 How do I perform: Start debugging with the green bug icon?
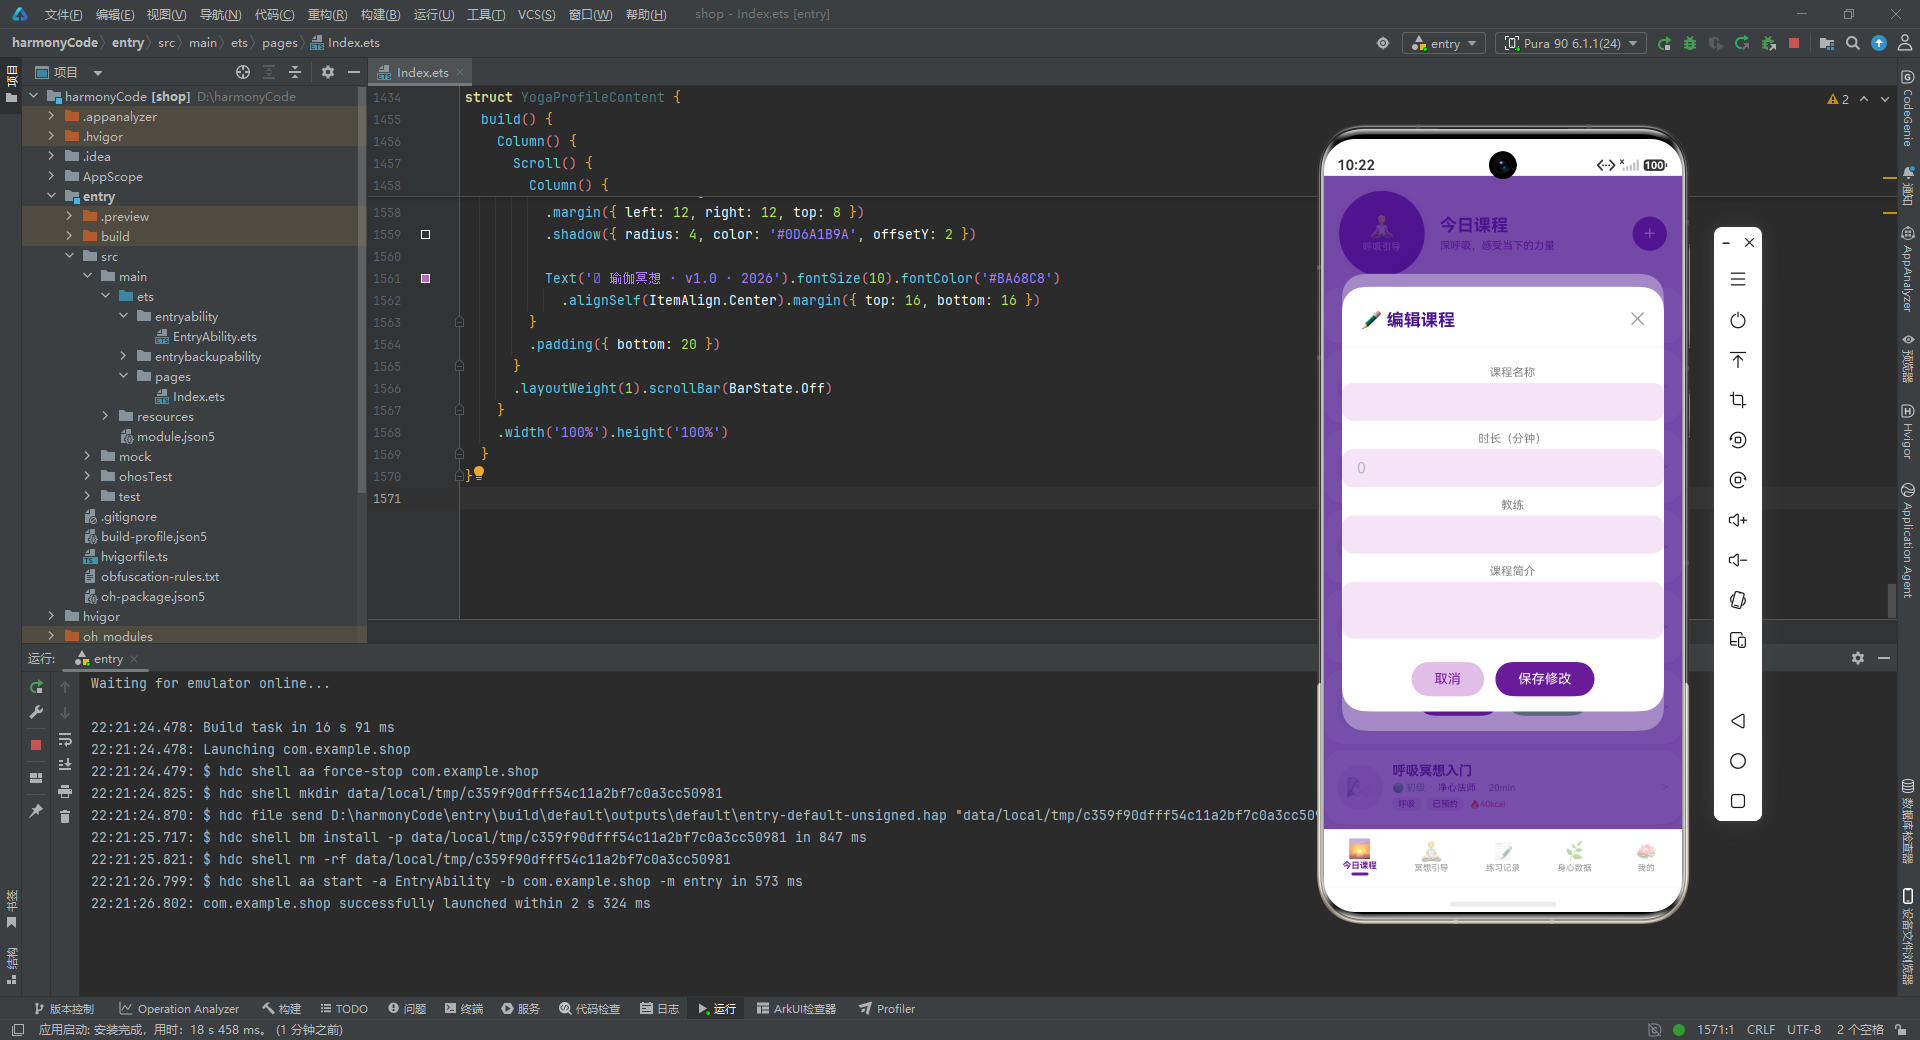click(1690, 43)
